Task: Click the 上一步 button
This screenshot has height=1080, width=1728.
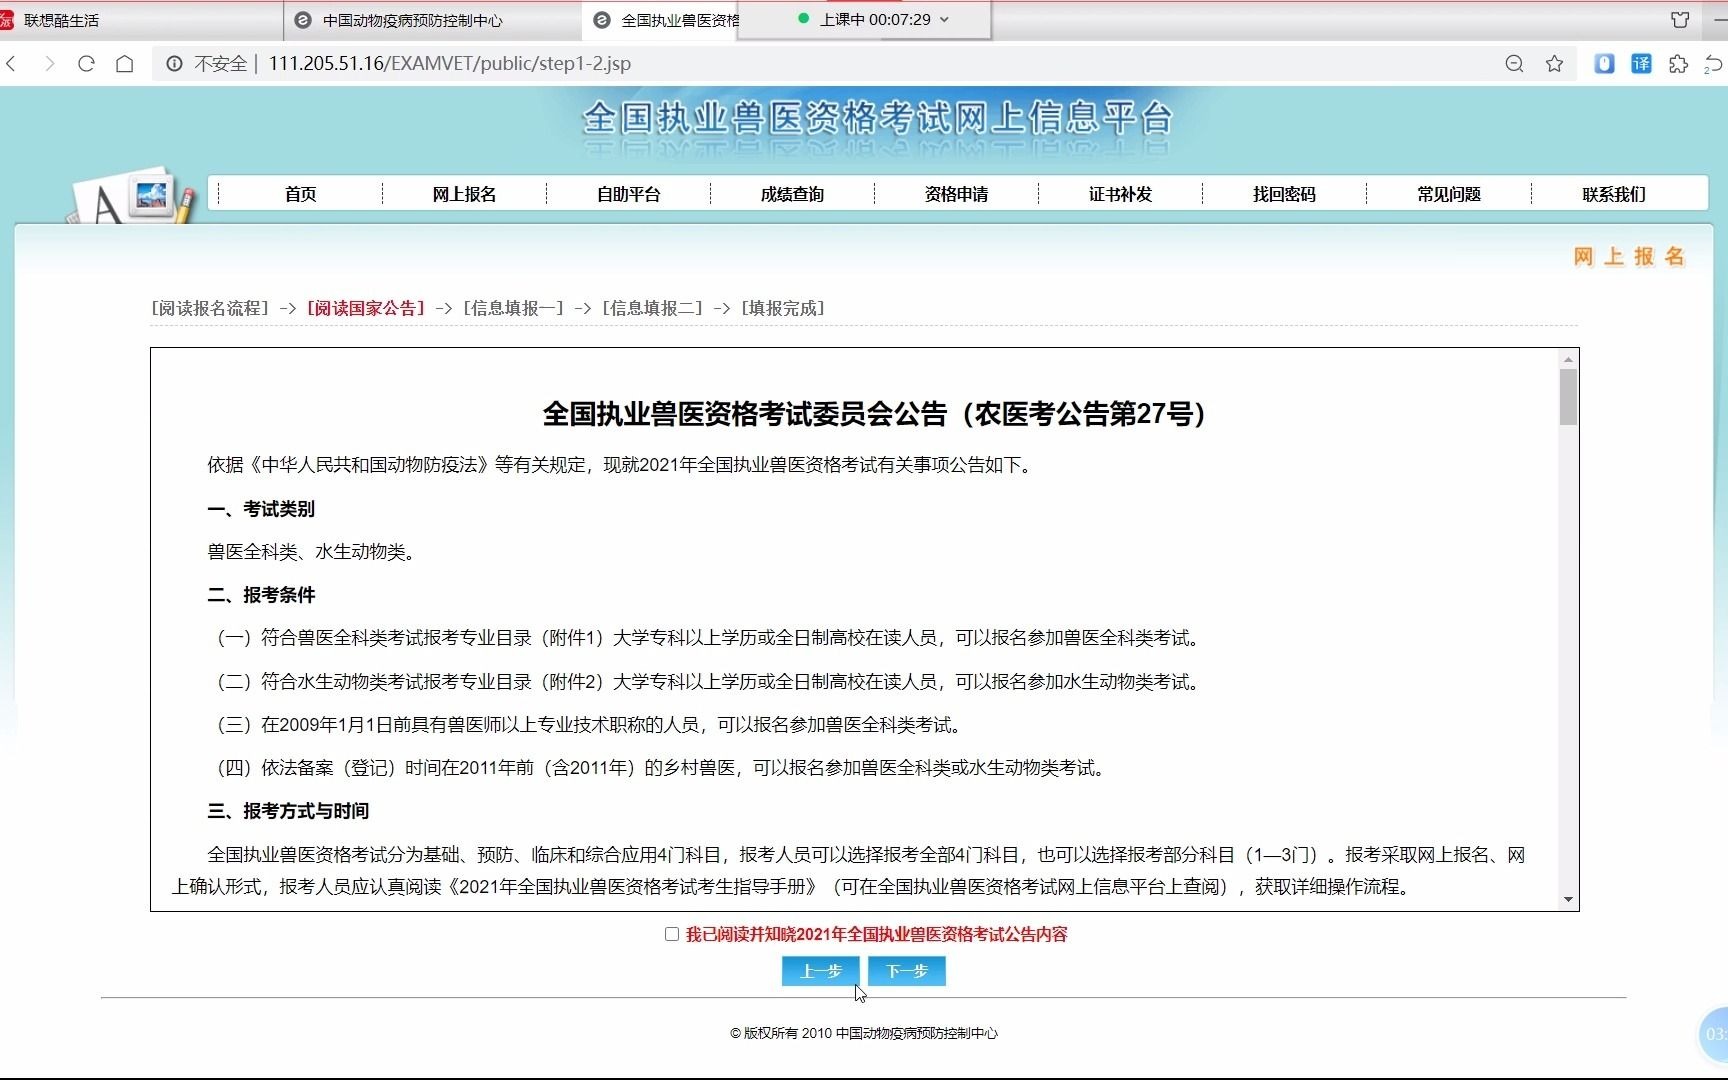Action: pyautogui.click(x=821, y=971)
